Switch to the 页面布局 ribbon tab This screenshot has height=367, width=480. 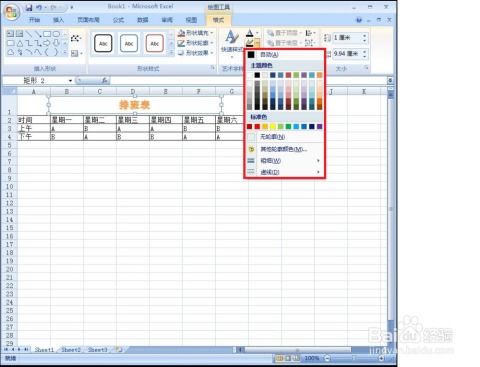click(88, 20)
